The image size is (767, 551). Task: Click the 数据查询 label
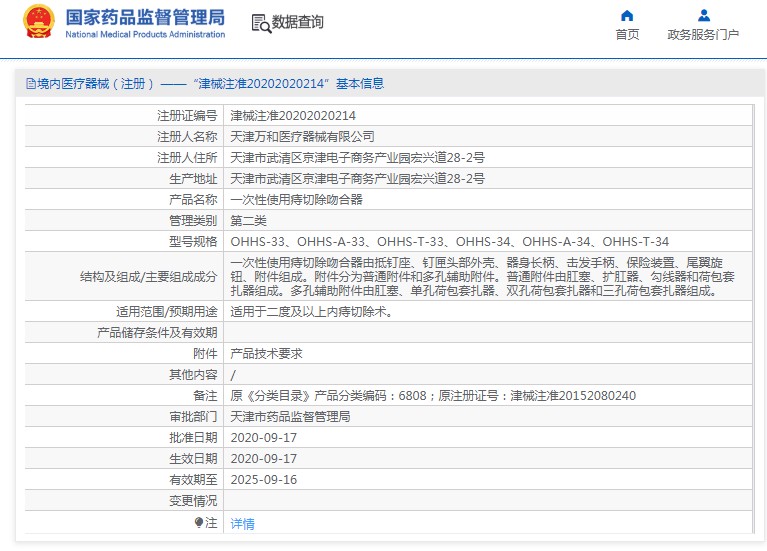coord(297,22)
